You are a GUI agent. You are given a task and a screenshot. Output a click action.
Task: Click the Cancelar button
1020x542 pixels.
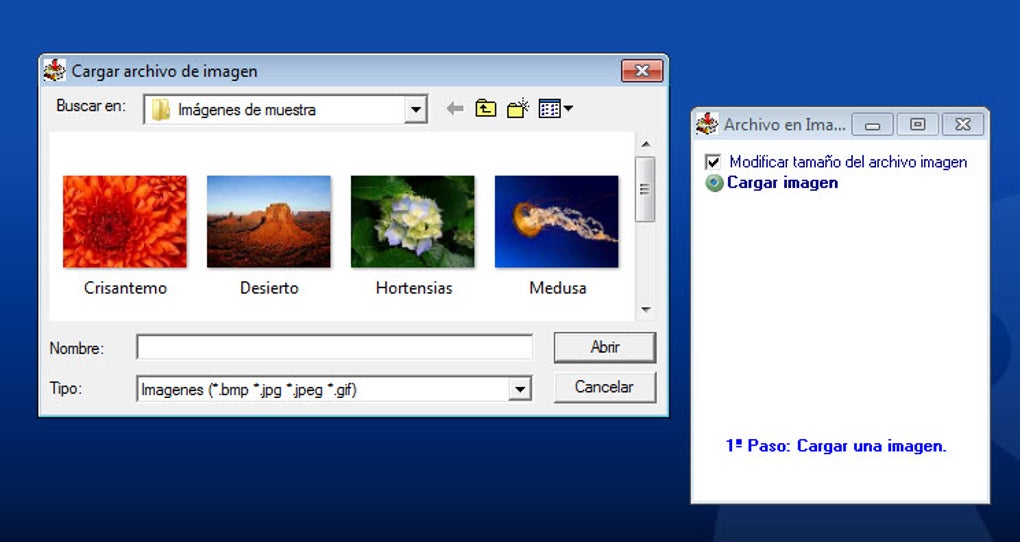(605, 387)
